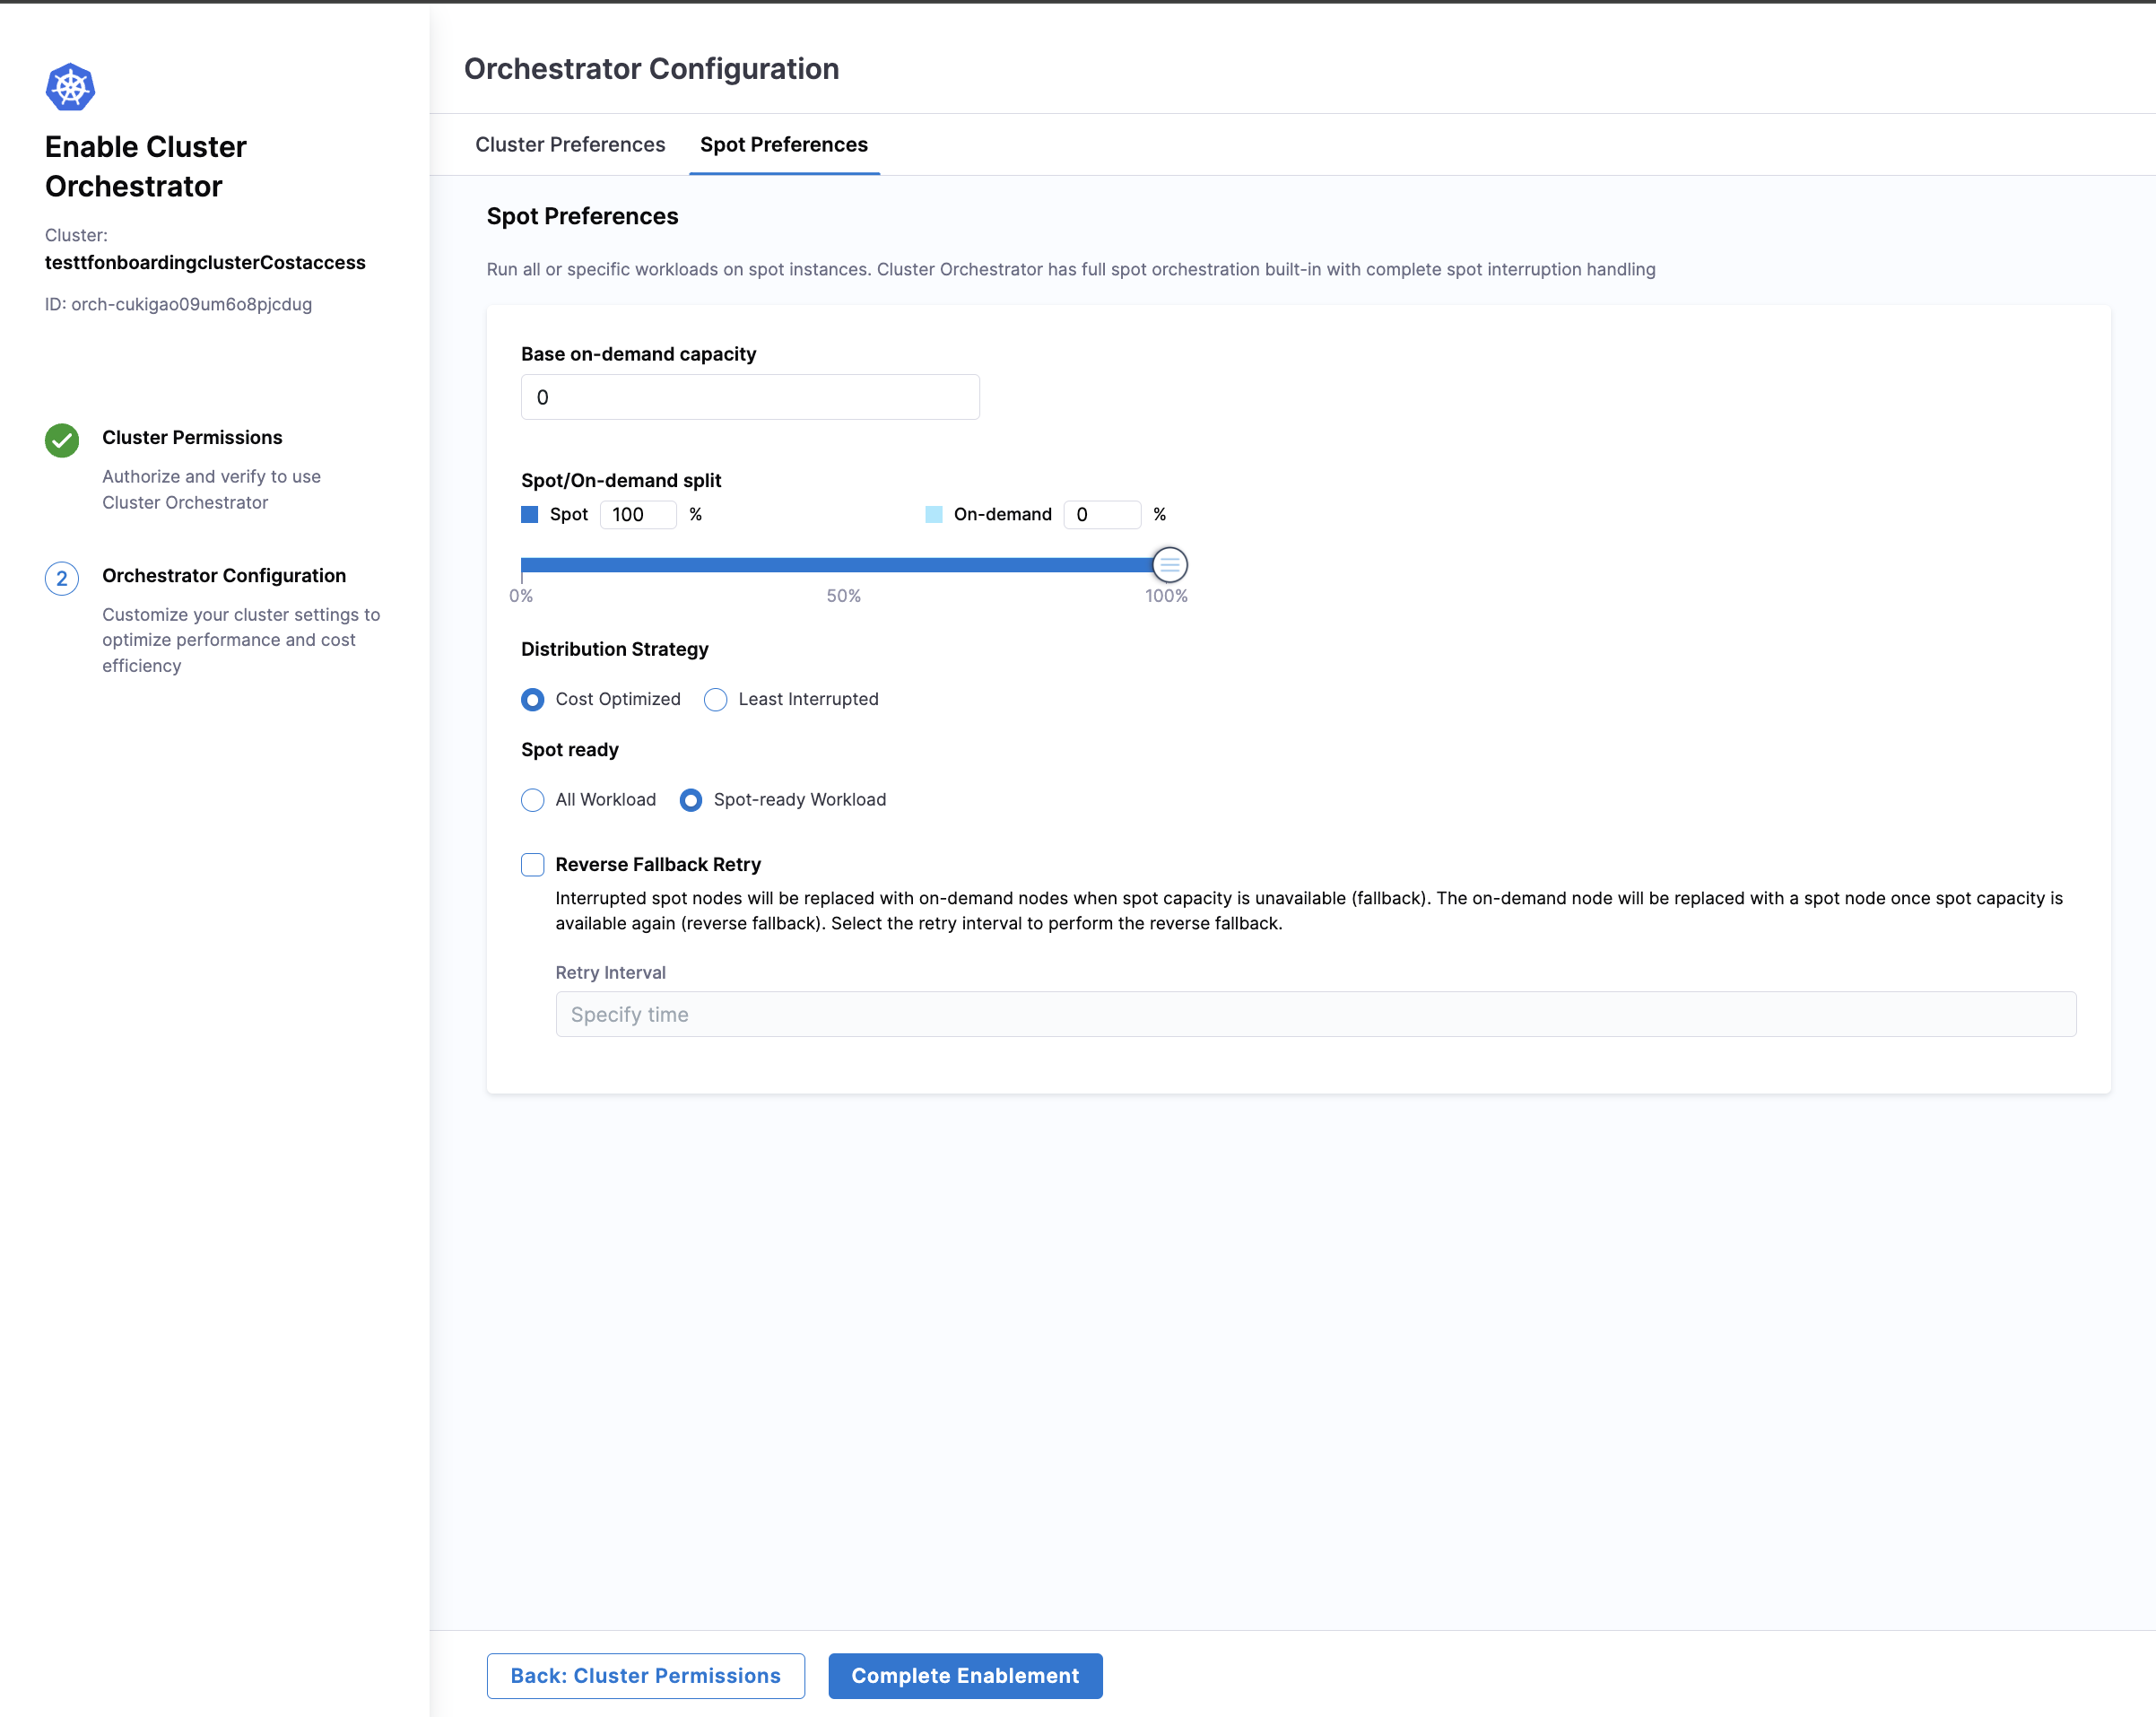Image resolution: width=2156 pixels, height=1717 pixels.
Task: Enable Reverse Fallback Retry checkbox
Action: pyautogui.click(x=533, y=864)
